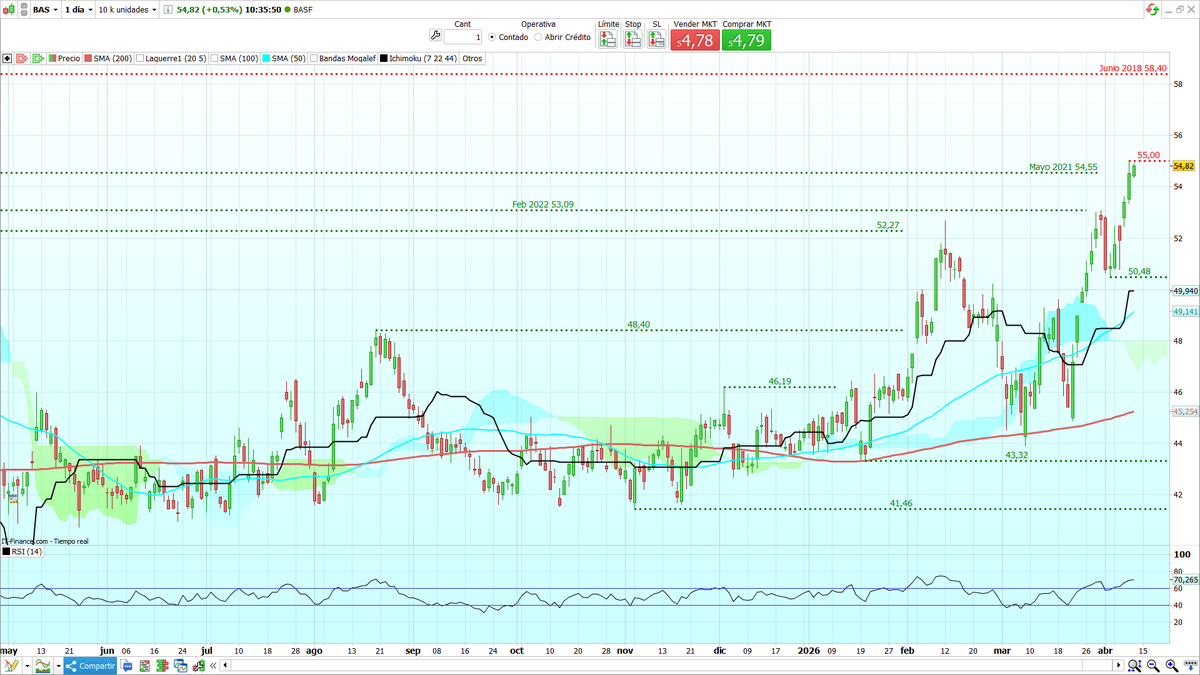Click the RSI value label 70,265
Screen dimensions: 1200x675
(1184, 579)
